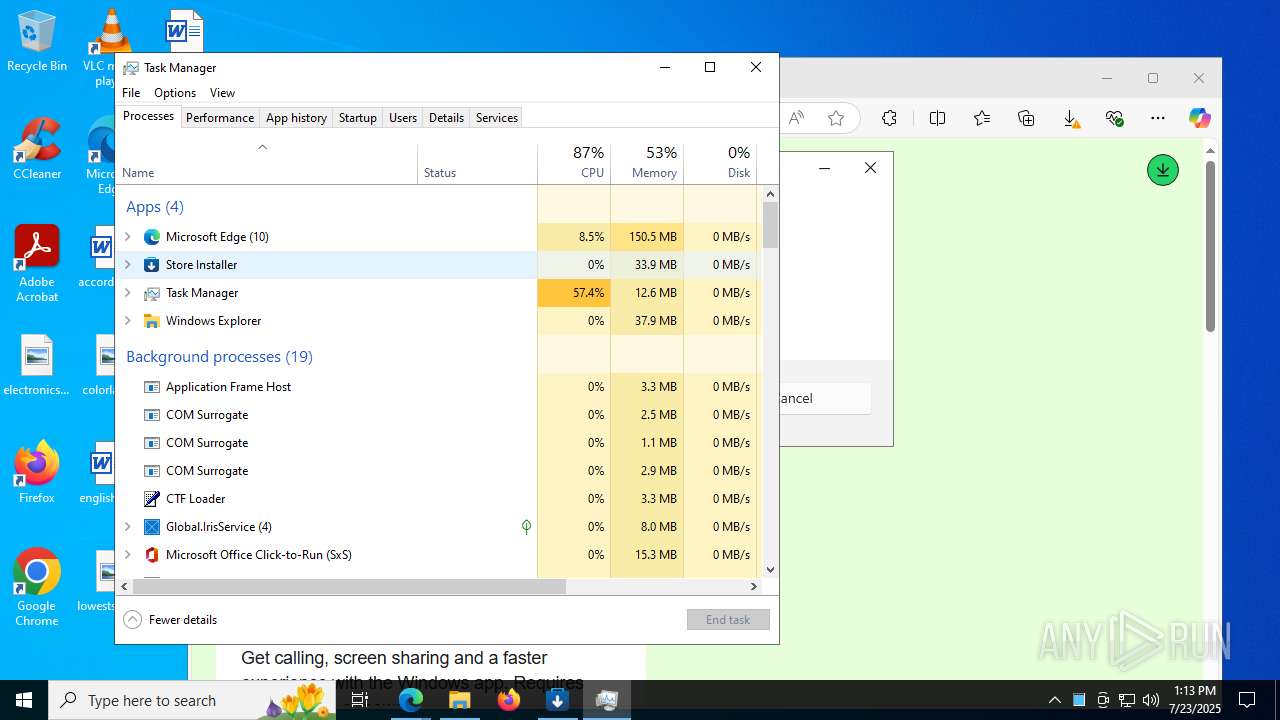This screenshot has width=1280, height=720.
Task: Open Windows Start menu
Action: coord(24,700)
